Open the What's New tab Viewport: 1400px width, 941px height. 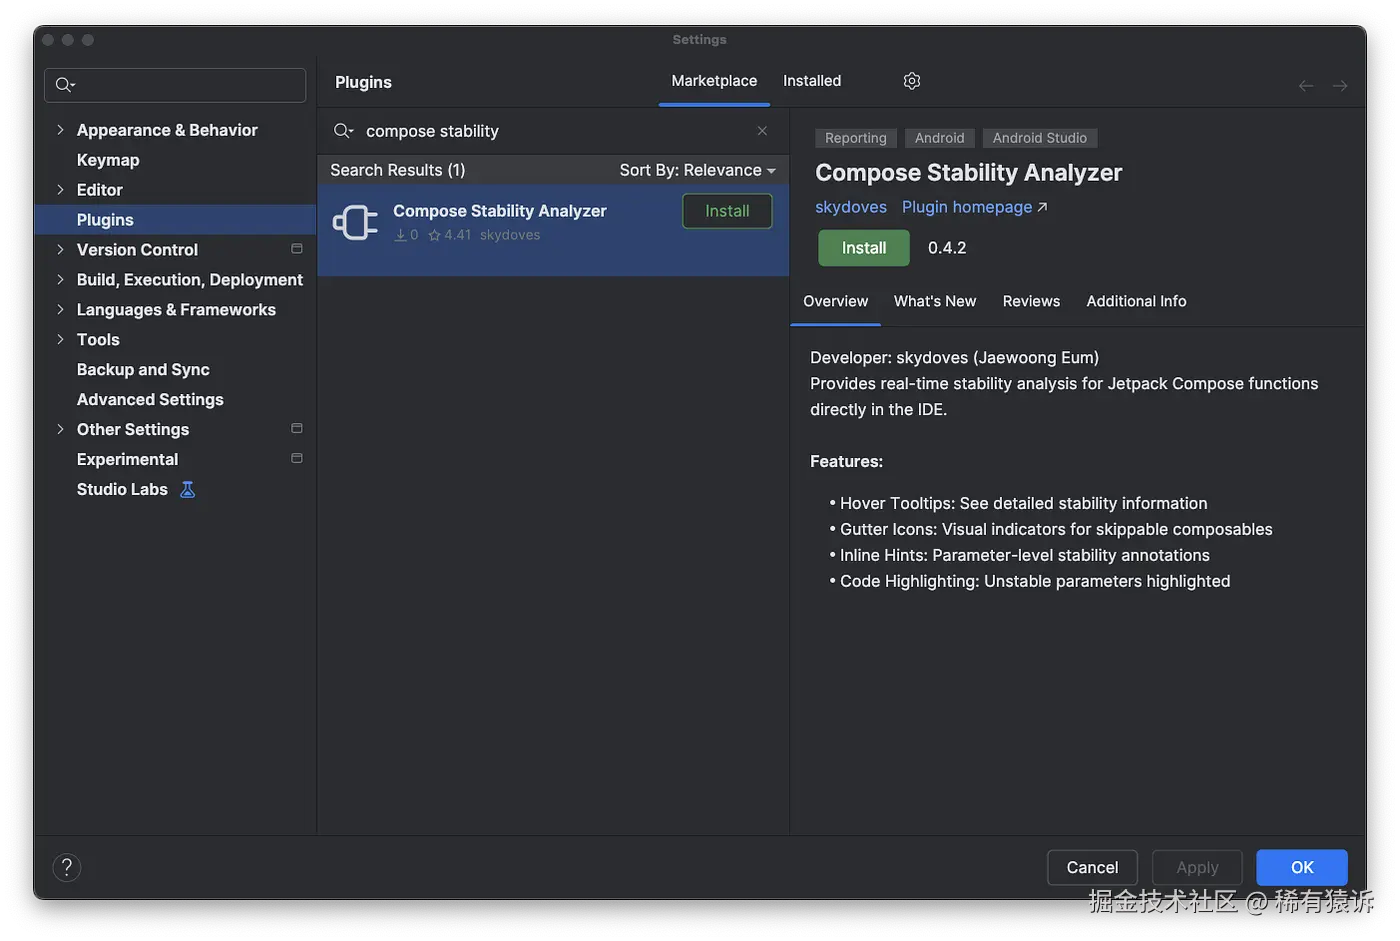click(935, 301)
